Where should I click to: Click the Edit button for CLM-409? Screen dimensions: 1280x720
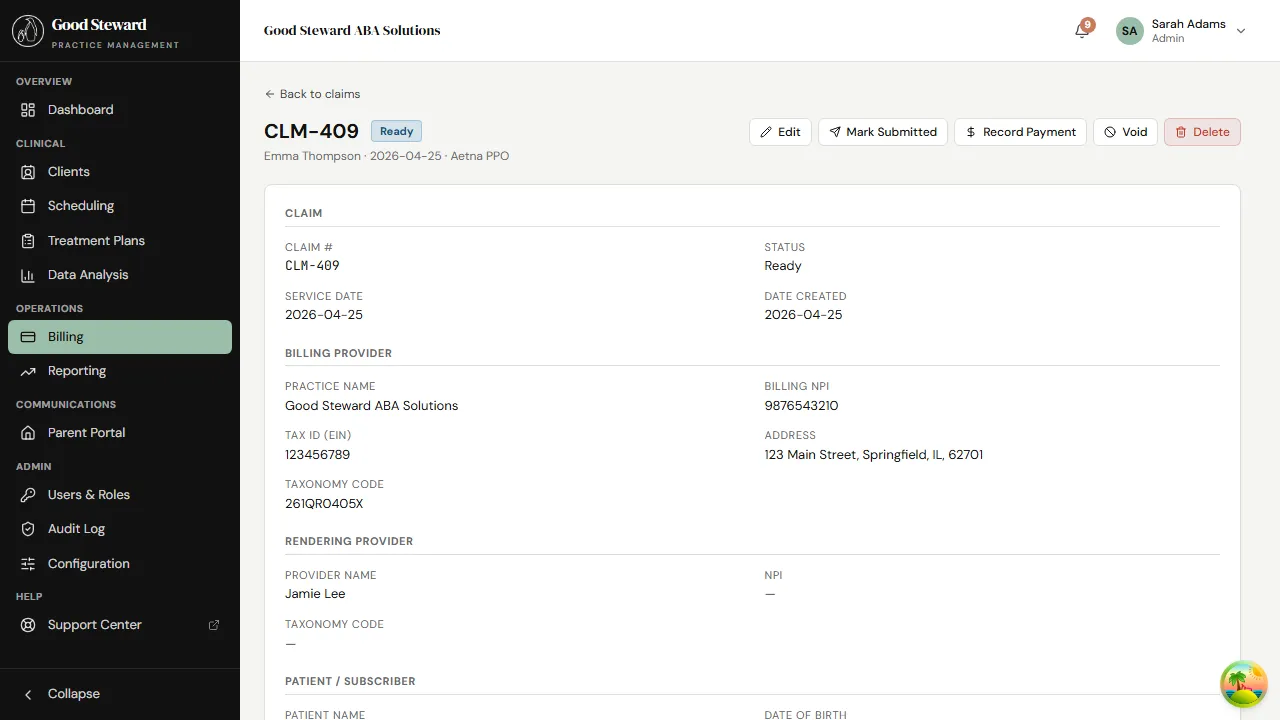tap(780, 132)
